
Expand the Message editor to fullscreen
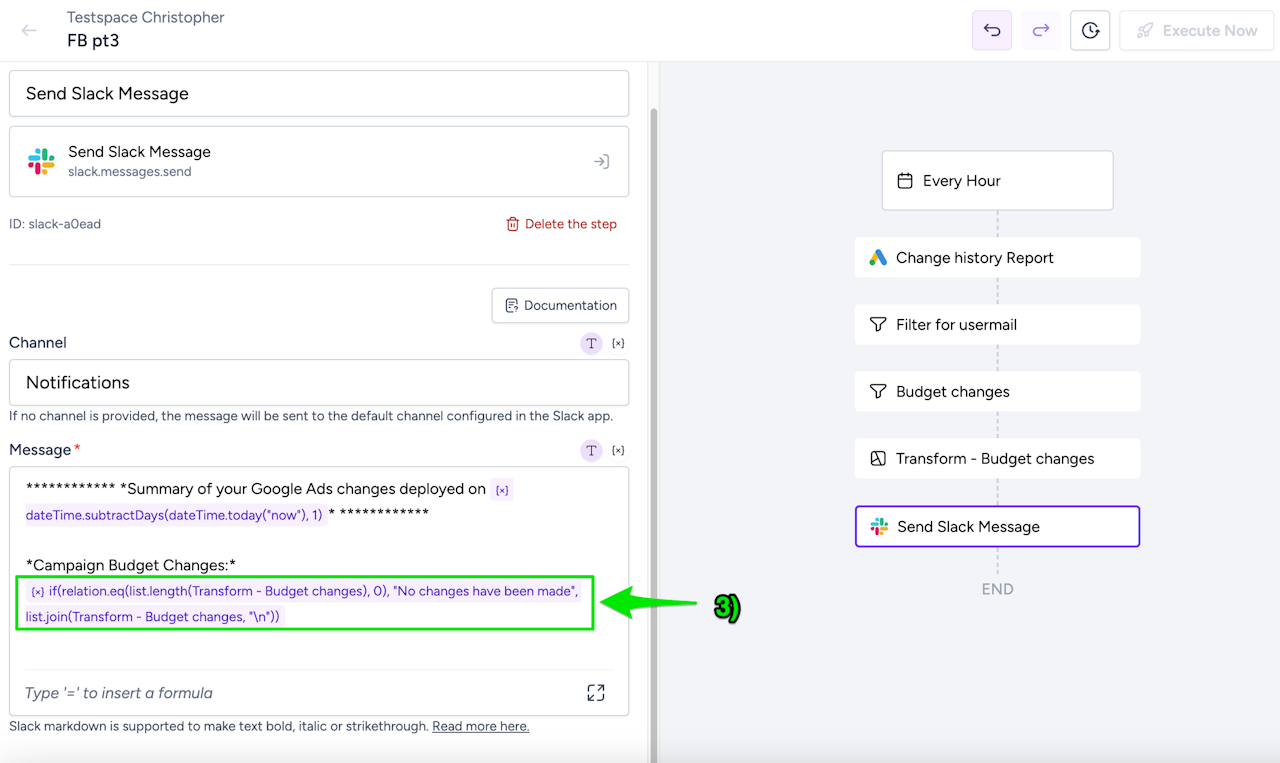click(x=596, y=693)
